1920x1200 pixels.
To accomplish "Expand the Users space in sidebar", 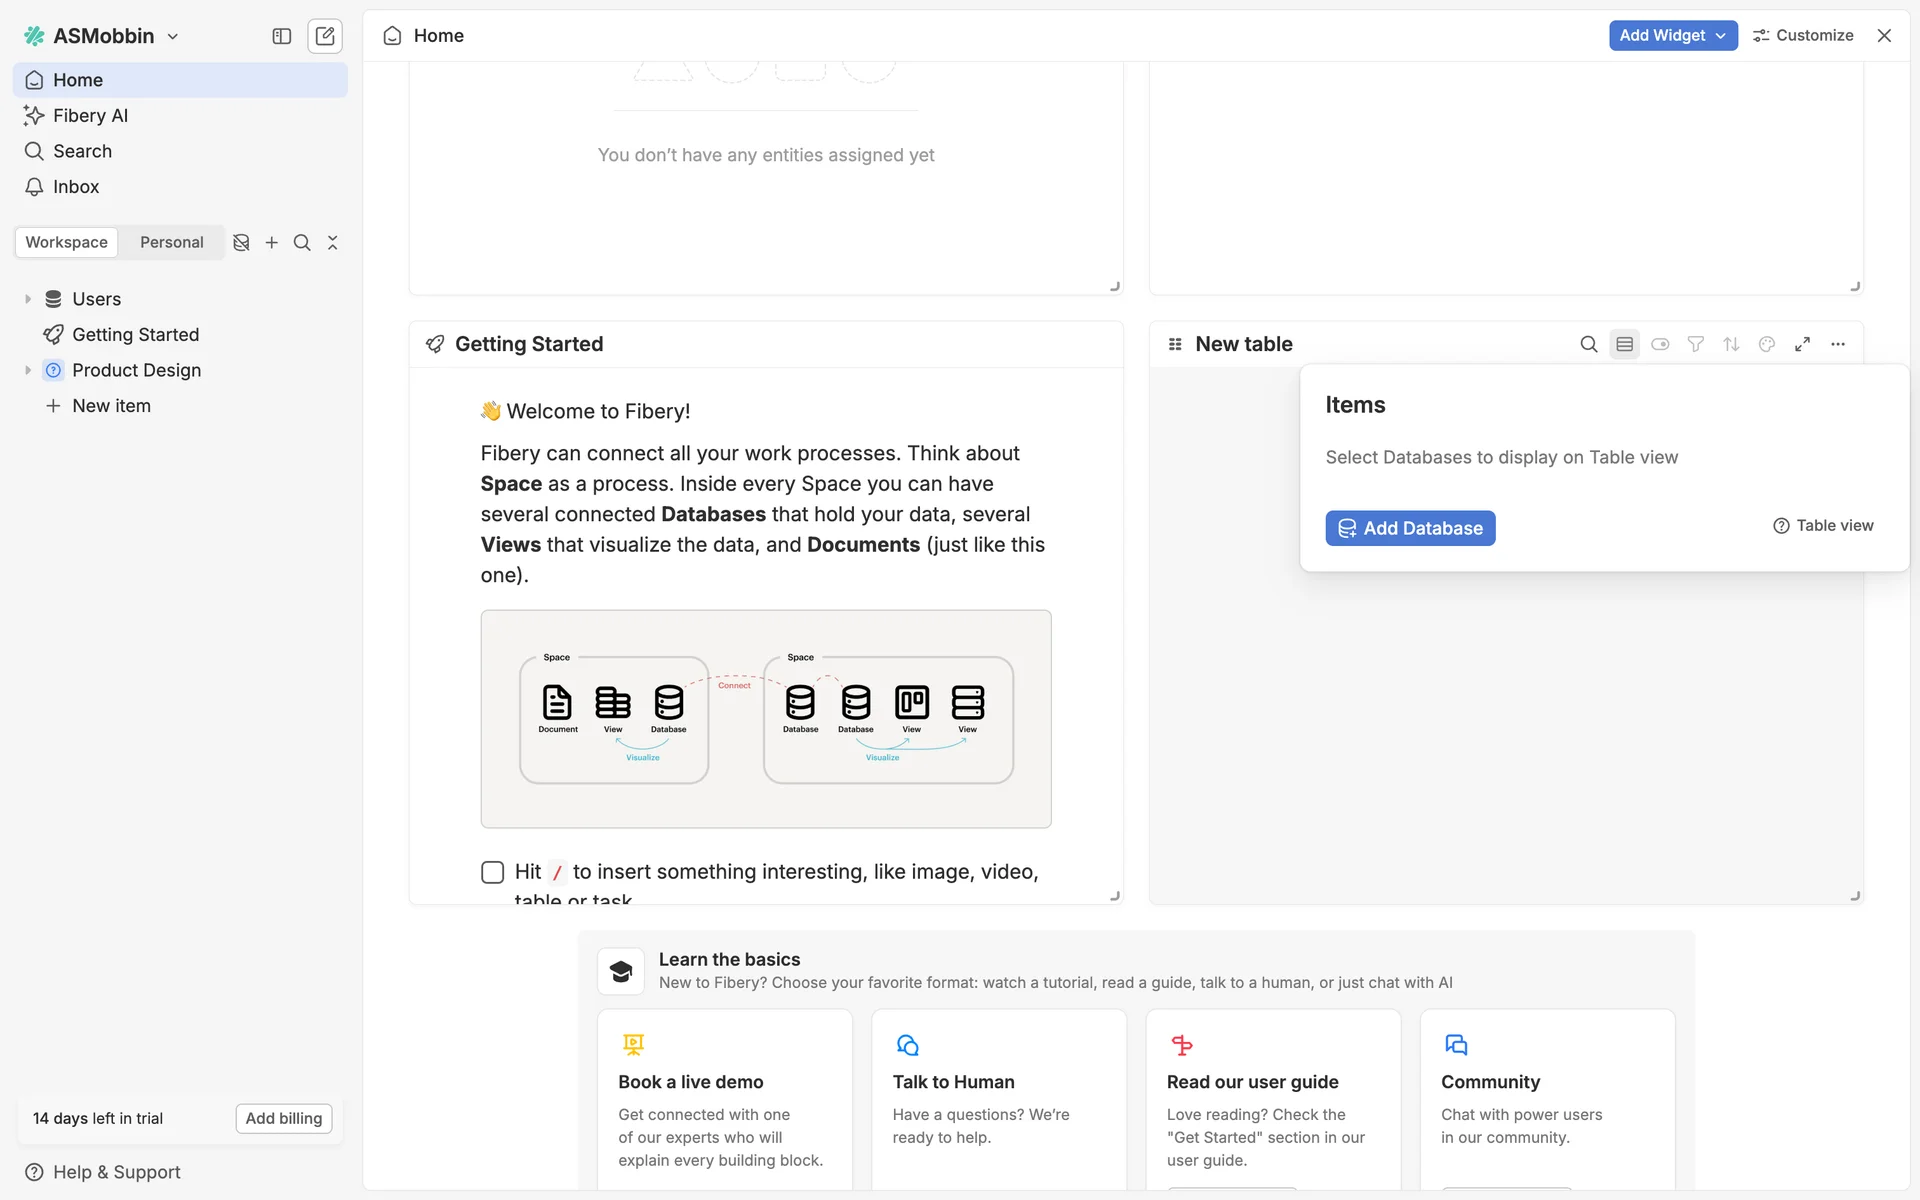I will [28, 299].
